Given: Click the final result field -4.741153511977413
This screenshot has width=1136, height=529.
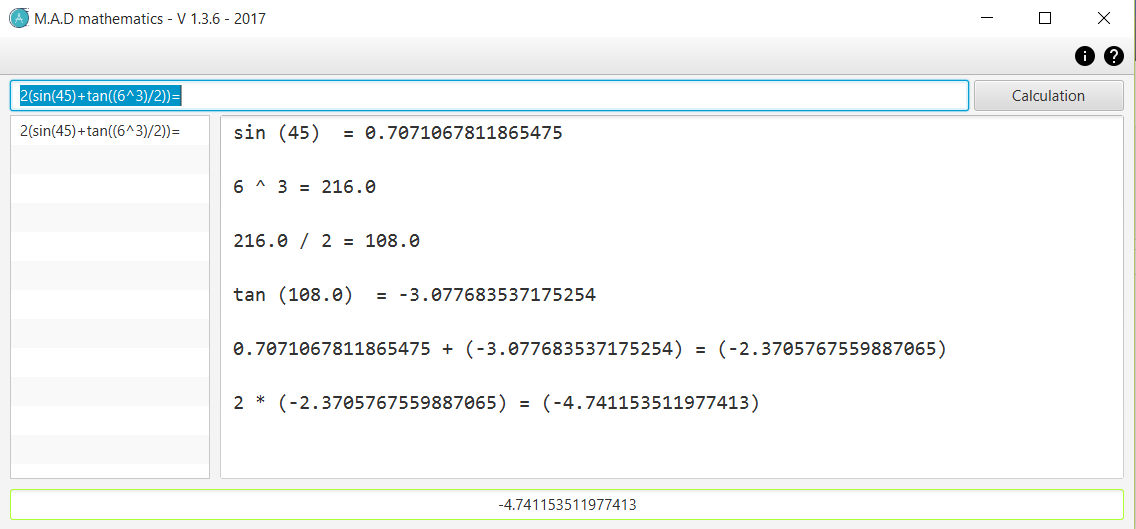Looking at the screenshot, I should (x=567, y=504).
